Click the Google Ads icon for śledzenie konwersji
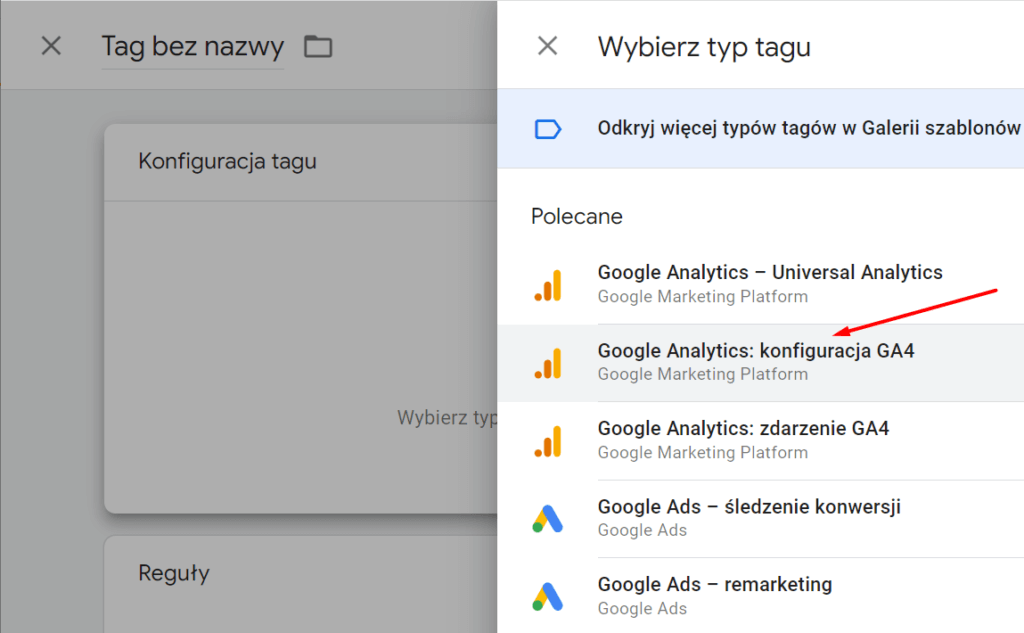Image resolution: width=1024 pixels, height=633 pixels. point(547,519)
